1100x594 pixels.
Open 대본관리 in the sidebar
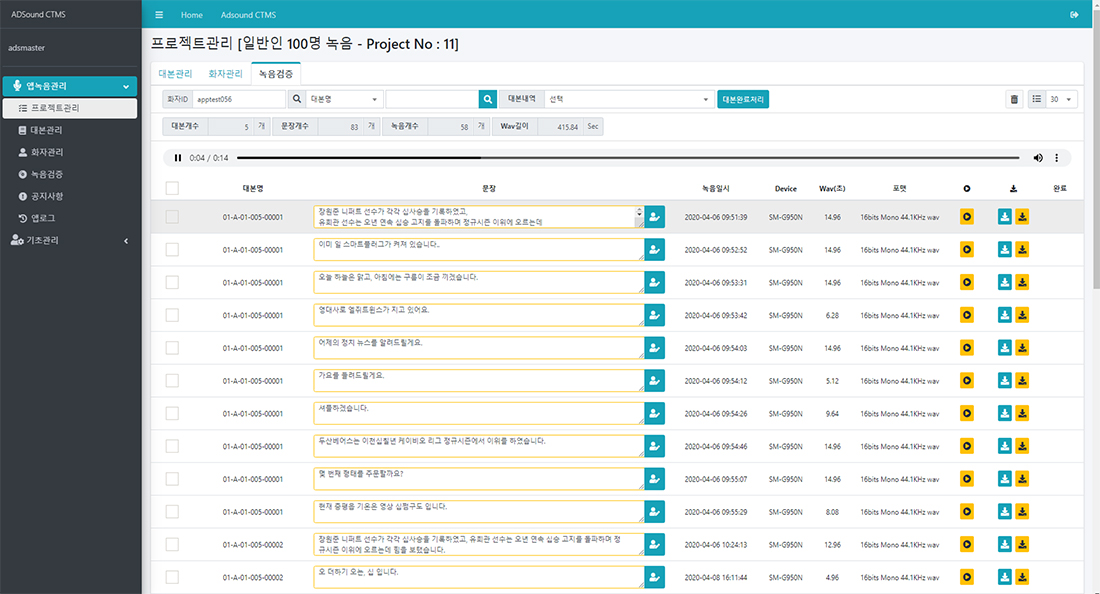(69, 130)
